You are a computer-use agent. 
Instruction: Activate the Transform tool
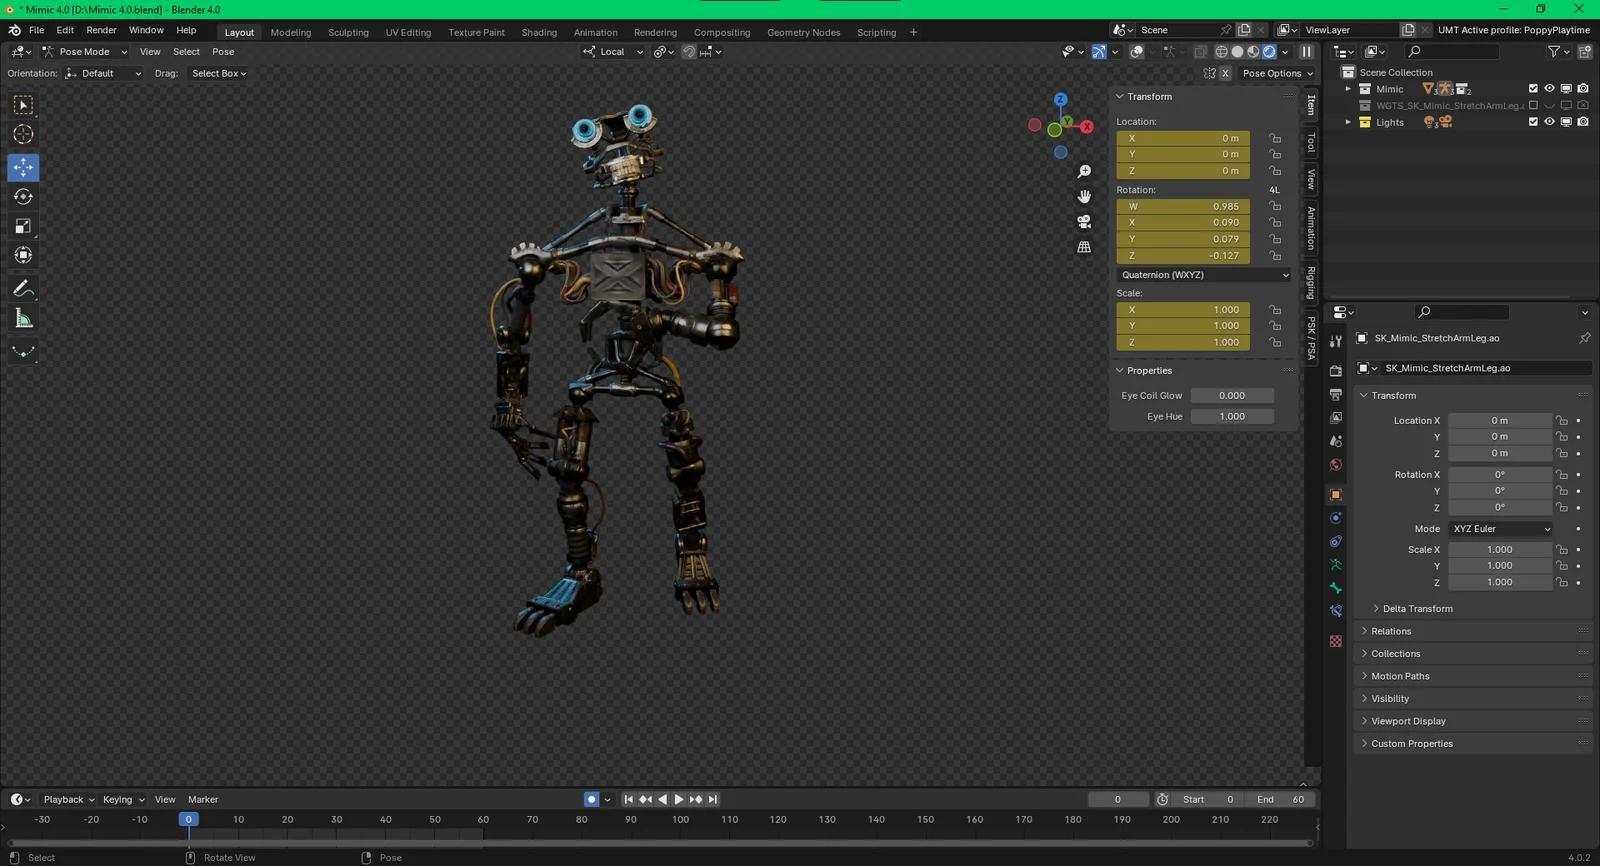tap(23, 255)
